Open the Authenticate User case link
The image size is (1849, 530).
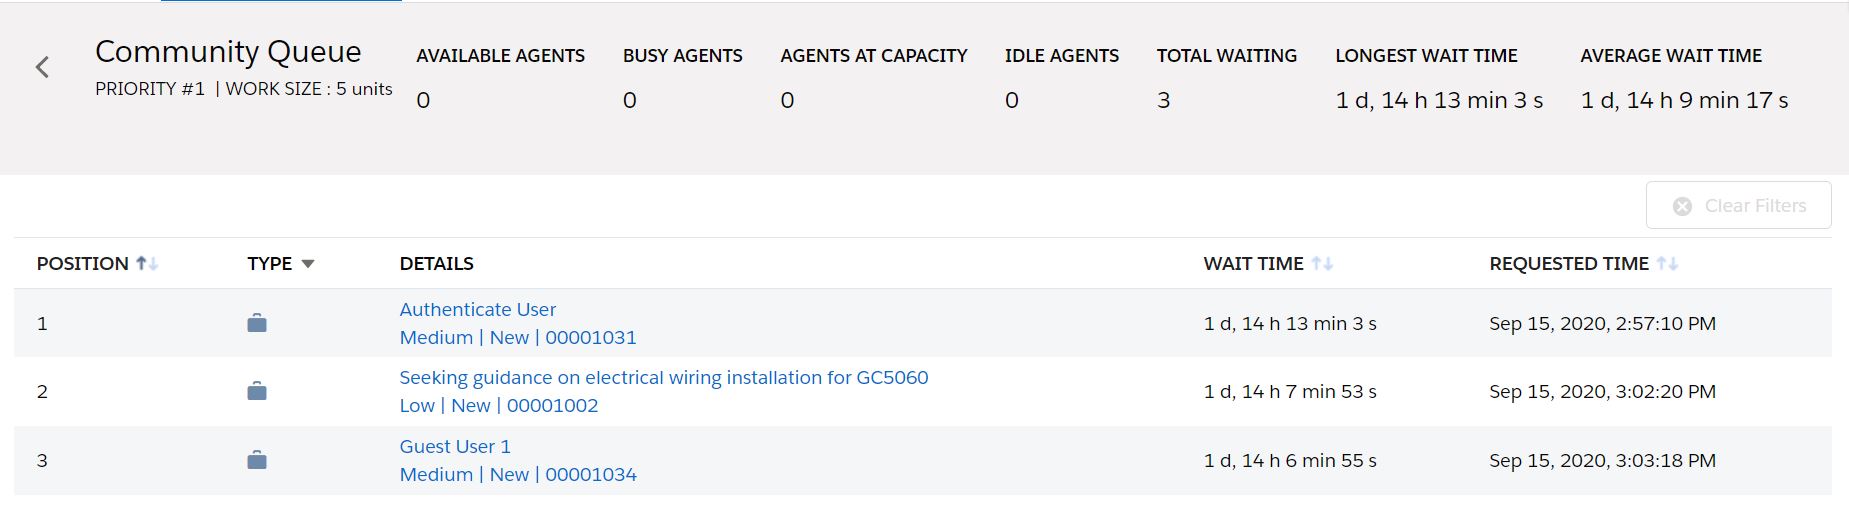477,310
